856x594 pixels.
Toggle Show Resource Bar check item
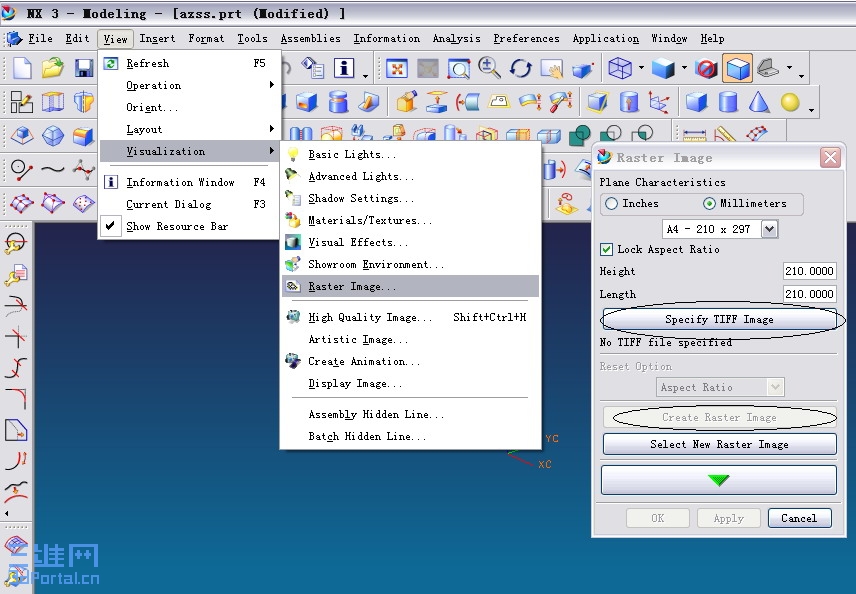click(189, 226)
